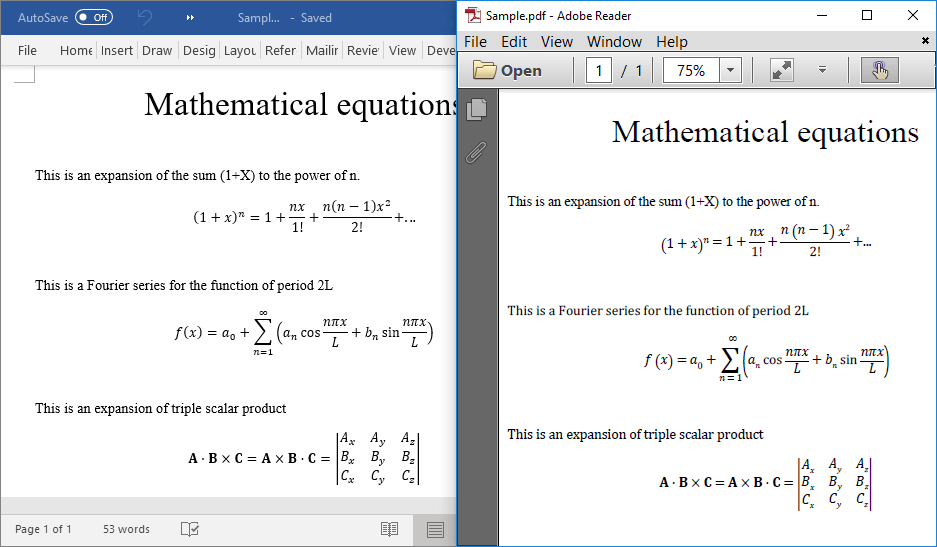Image resolution: width=937 pixels, height=547 pixels.
Task: Toggle the AutoSave switch in Word
Action: 94,17
